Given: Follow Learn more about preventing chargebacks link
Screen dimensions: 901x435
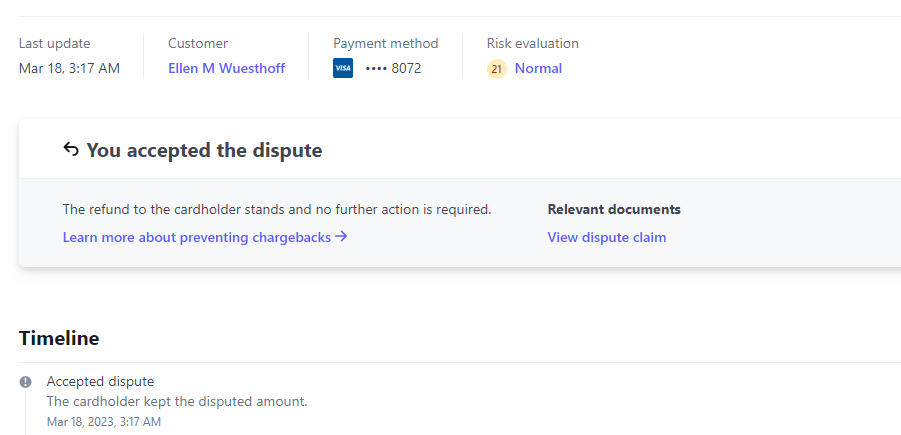Looking at the screenshot, I should pos(197,237).
